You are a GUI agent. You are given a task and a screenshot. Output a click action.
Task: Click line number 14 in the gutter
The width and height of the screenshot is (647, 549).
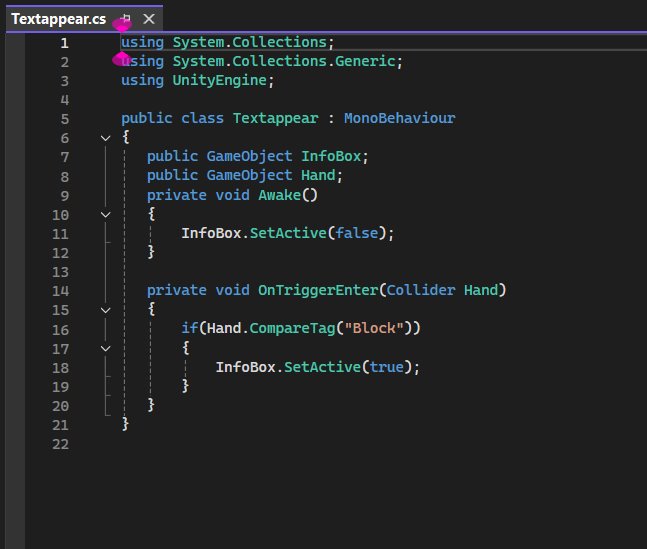point(60,291)
